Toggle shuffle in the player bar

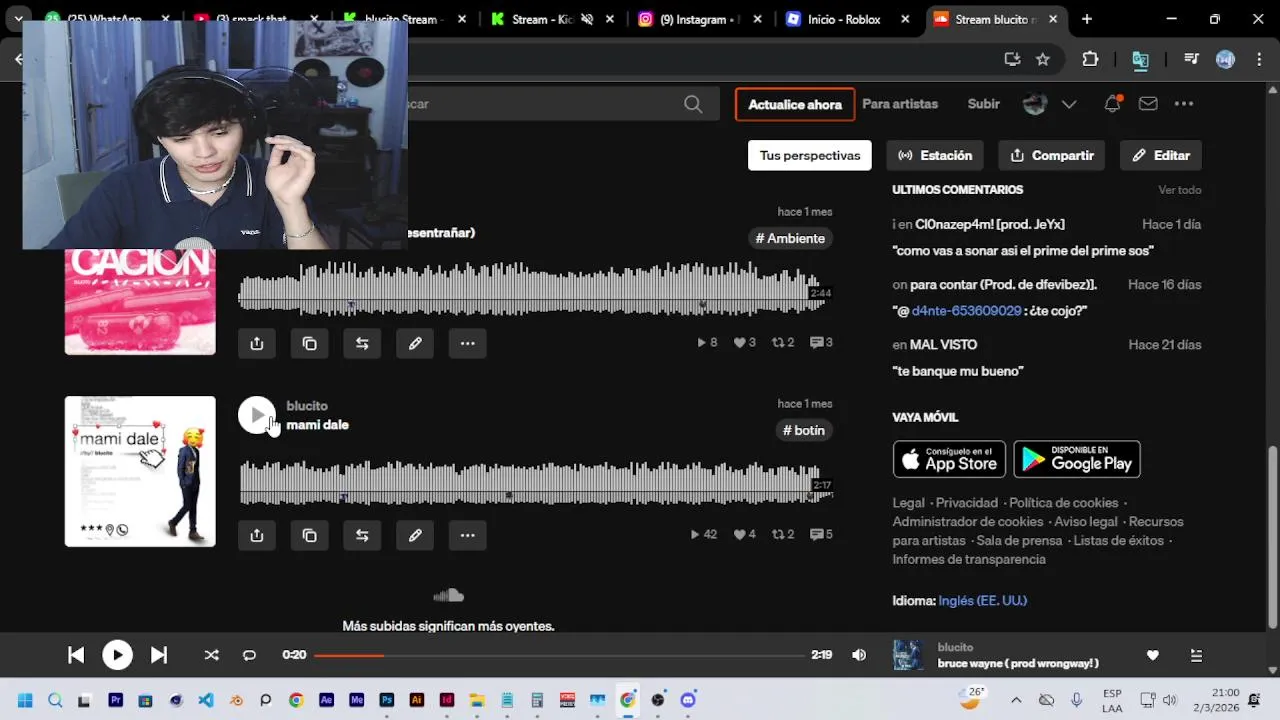(x=211, y=655)
